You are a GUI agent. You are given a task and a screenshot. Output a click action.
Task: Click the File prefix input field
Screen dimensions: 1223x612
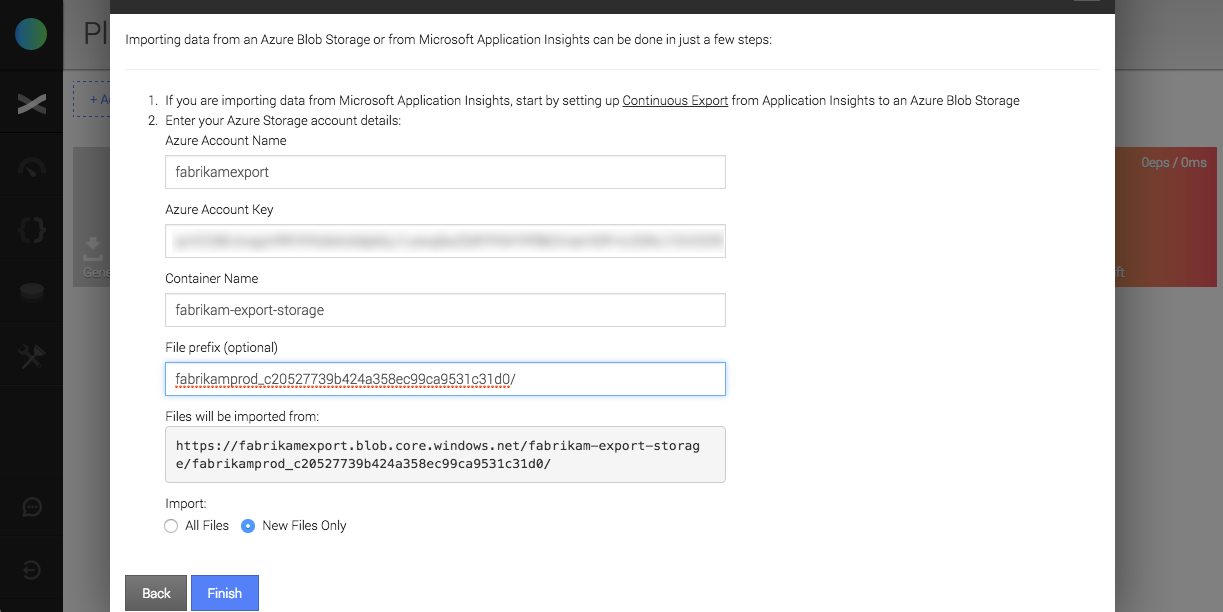[x=445, y=379]
